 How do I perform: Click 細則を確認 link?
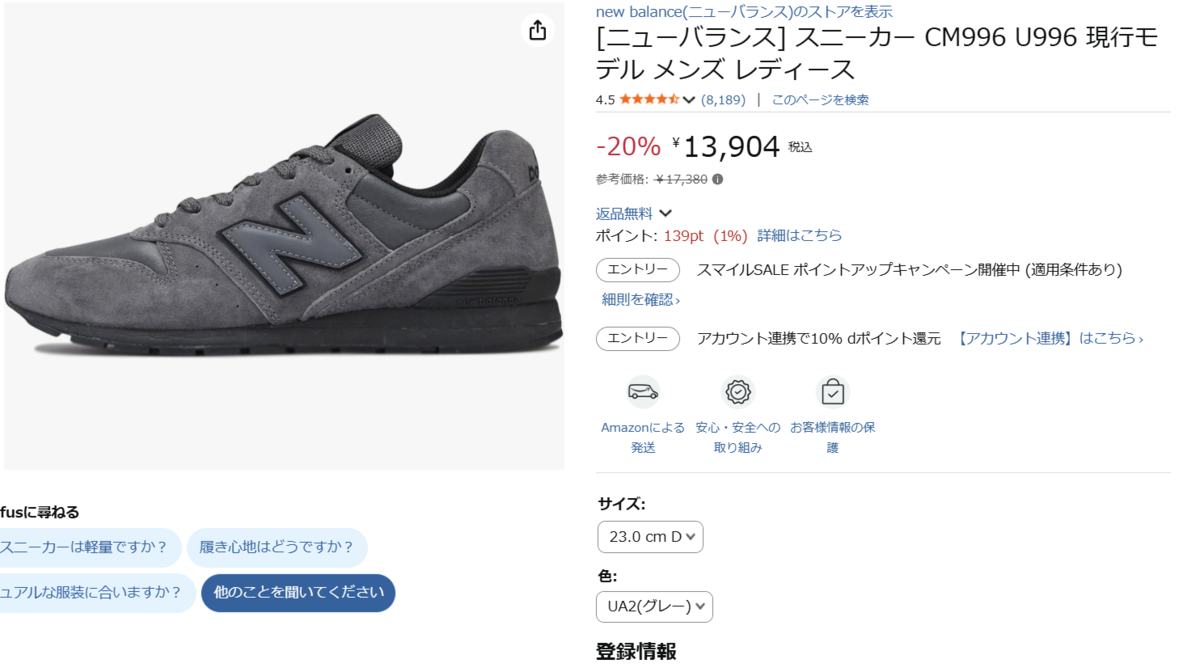(x=641, y=300)
